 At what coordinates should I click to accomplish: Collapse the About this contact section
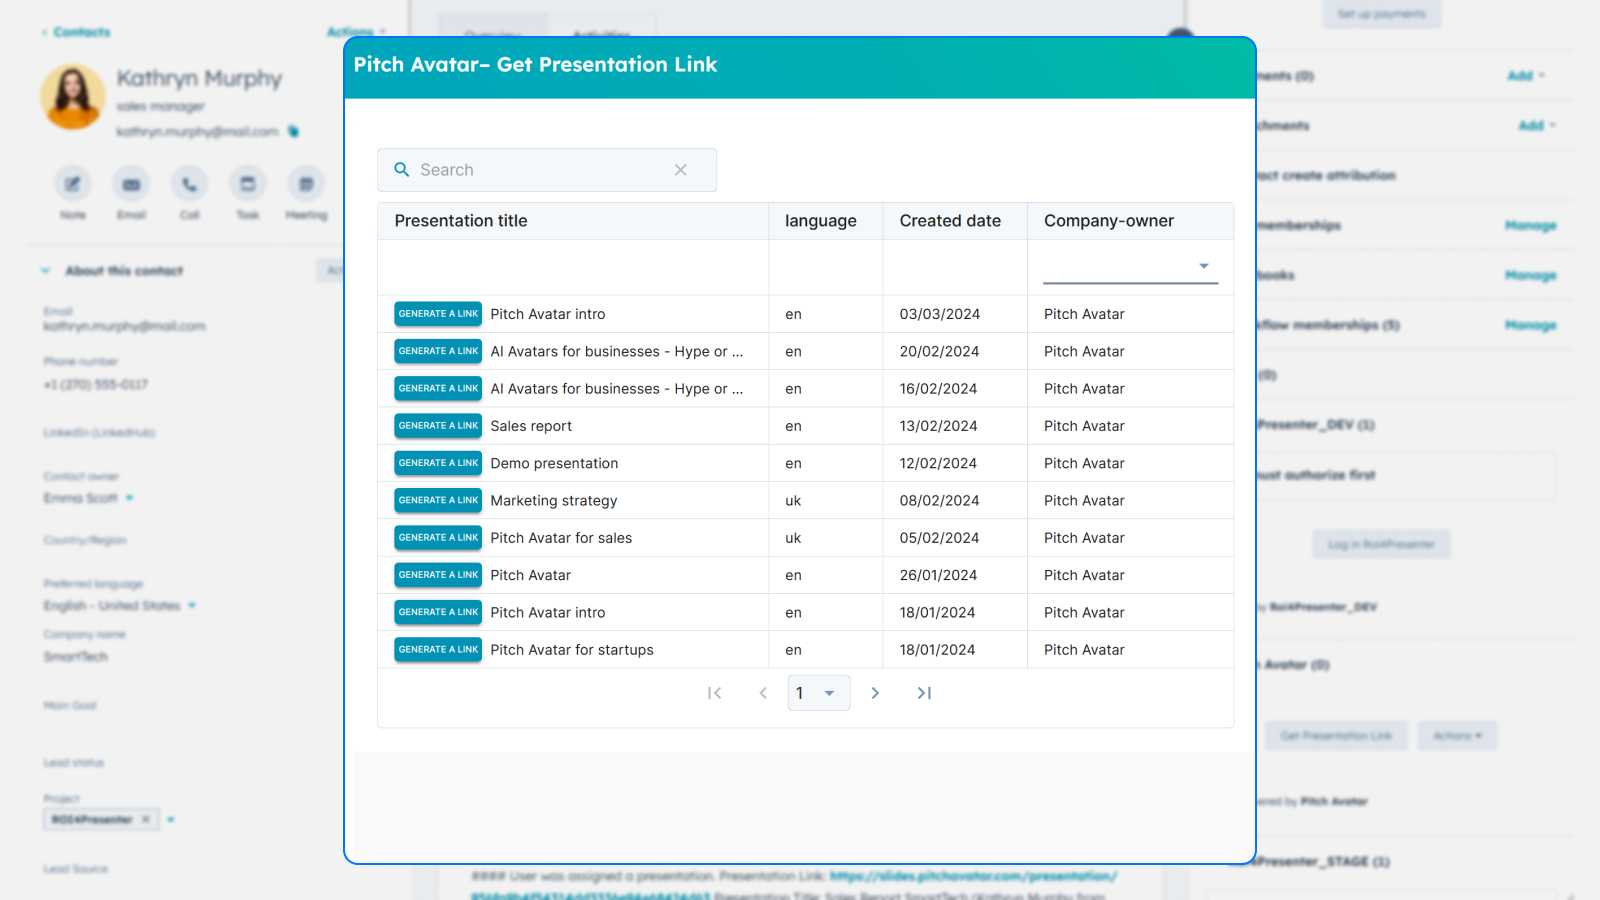pyautogui.click(x=45, y=270)
